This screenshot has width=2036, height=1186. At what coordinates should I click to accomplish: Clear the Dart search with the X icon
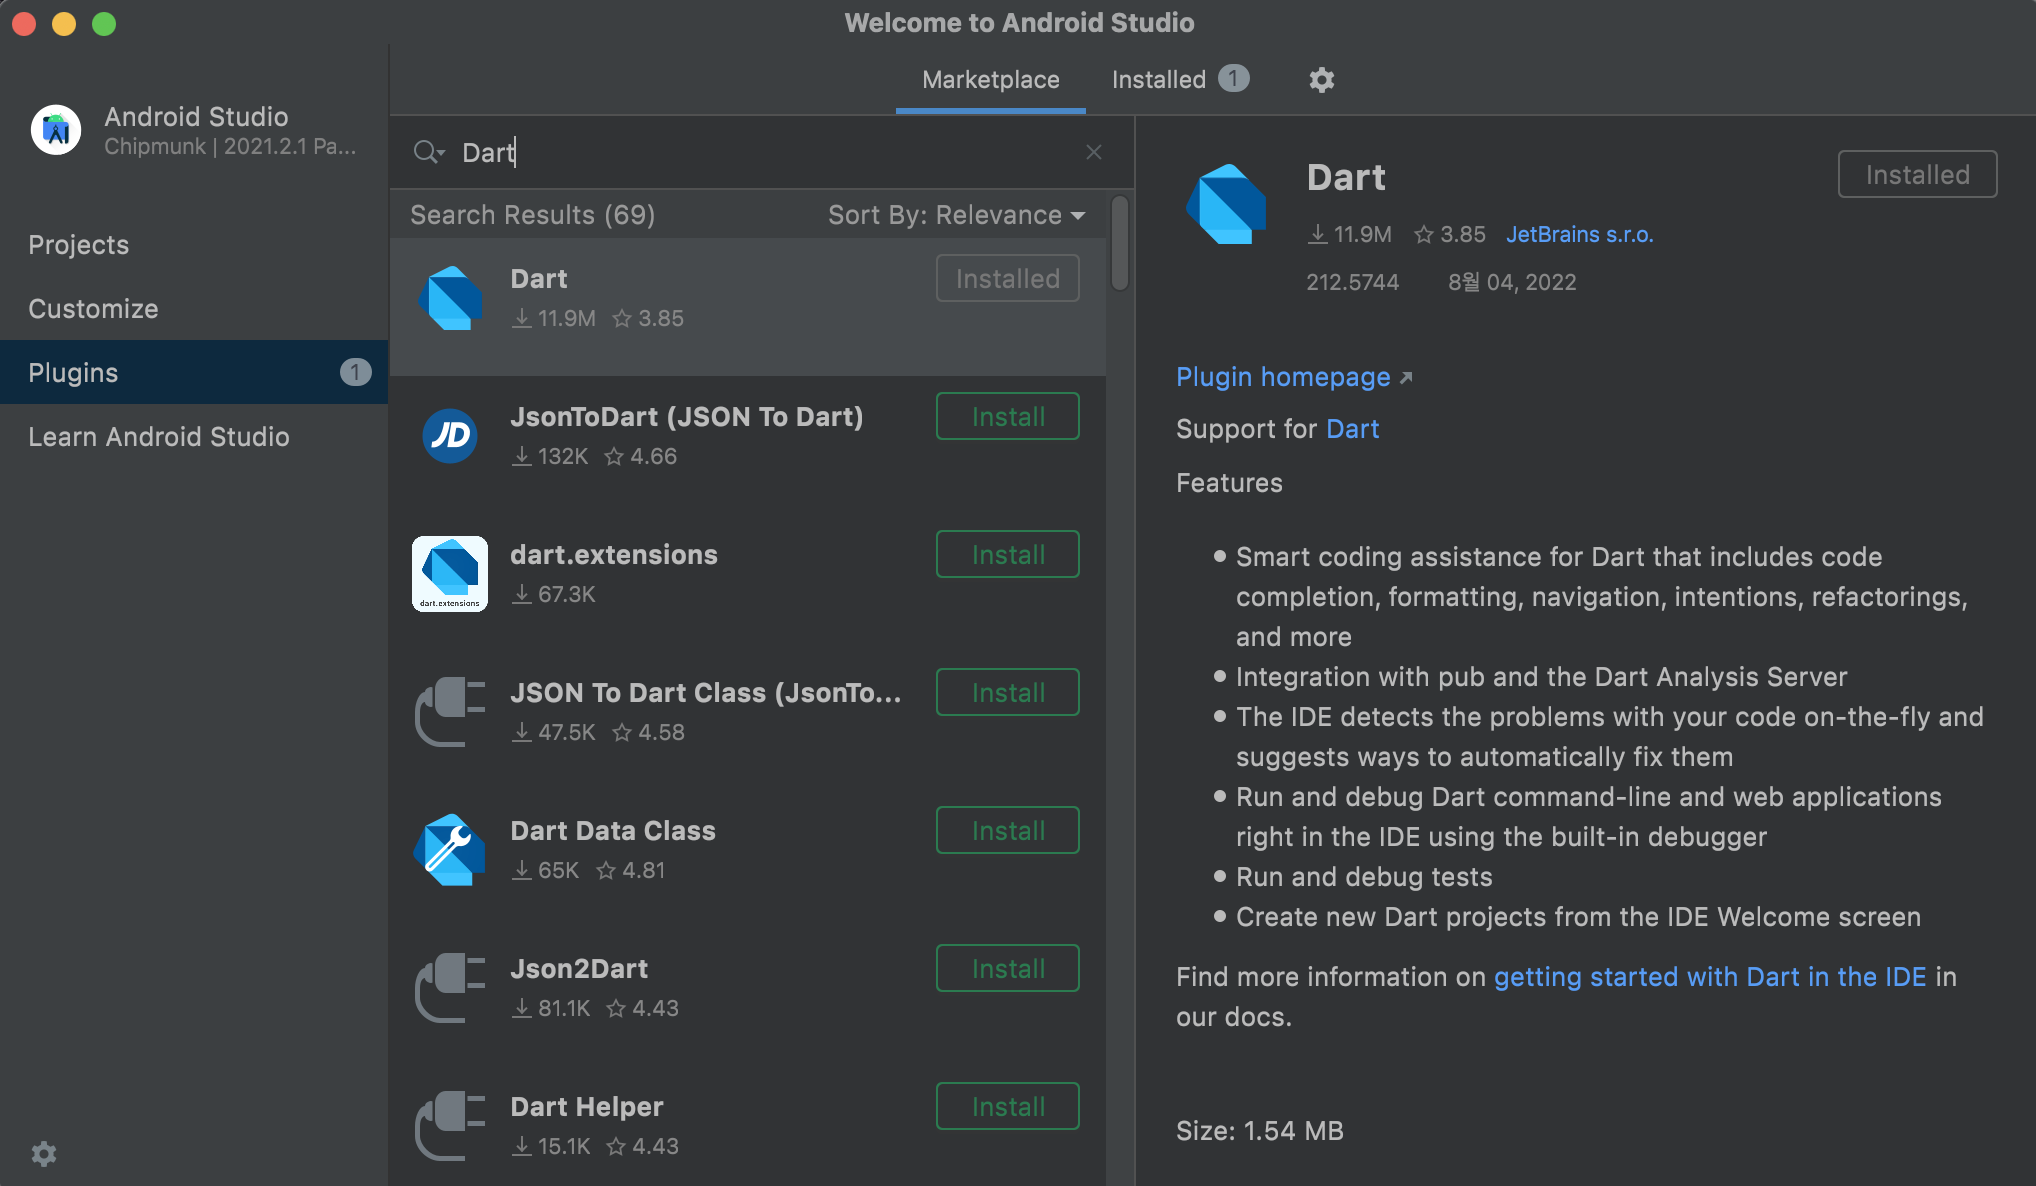(1093, 152)
